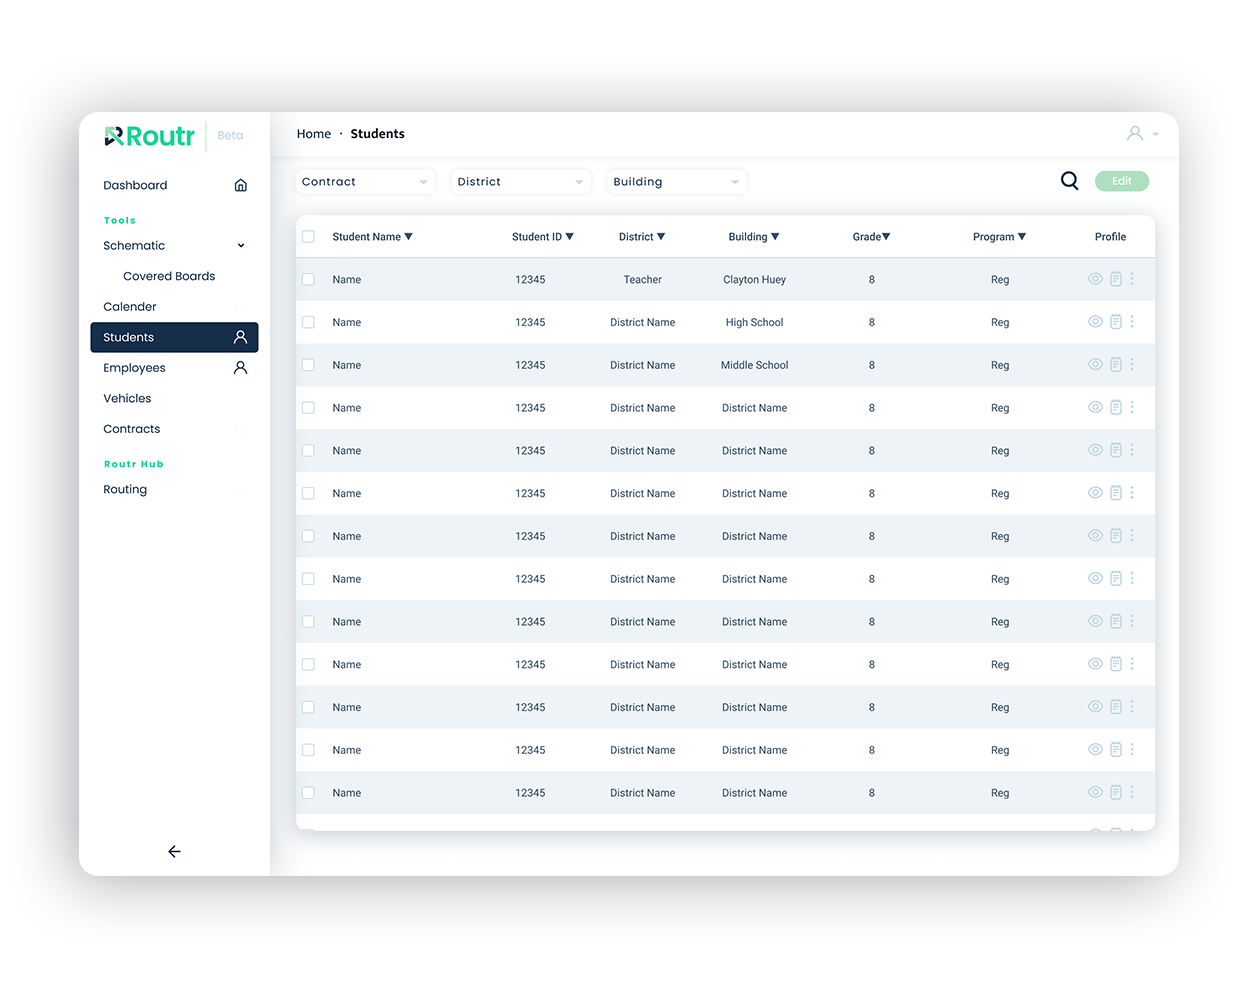The image size is (1258, 988).
Task: Click the eye icon in the first row
Action: click(x=1095, y=279)
